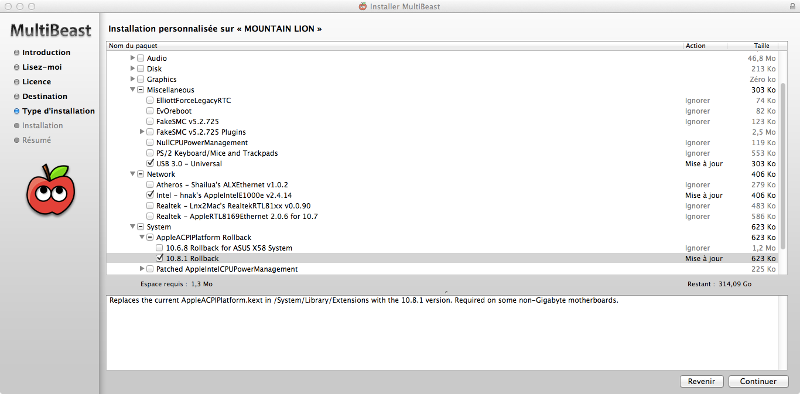Open the Lisez-moi step
The image size is (800, 394).
click(42, 67)
